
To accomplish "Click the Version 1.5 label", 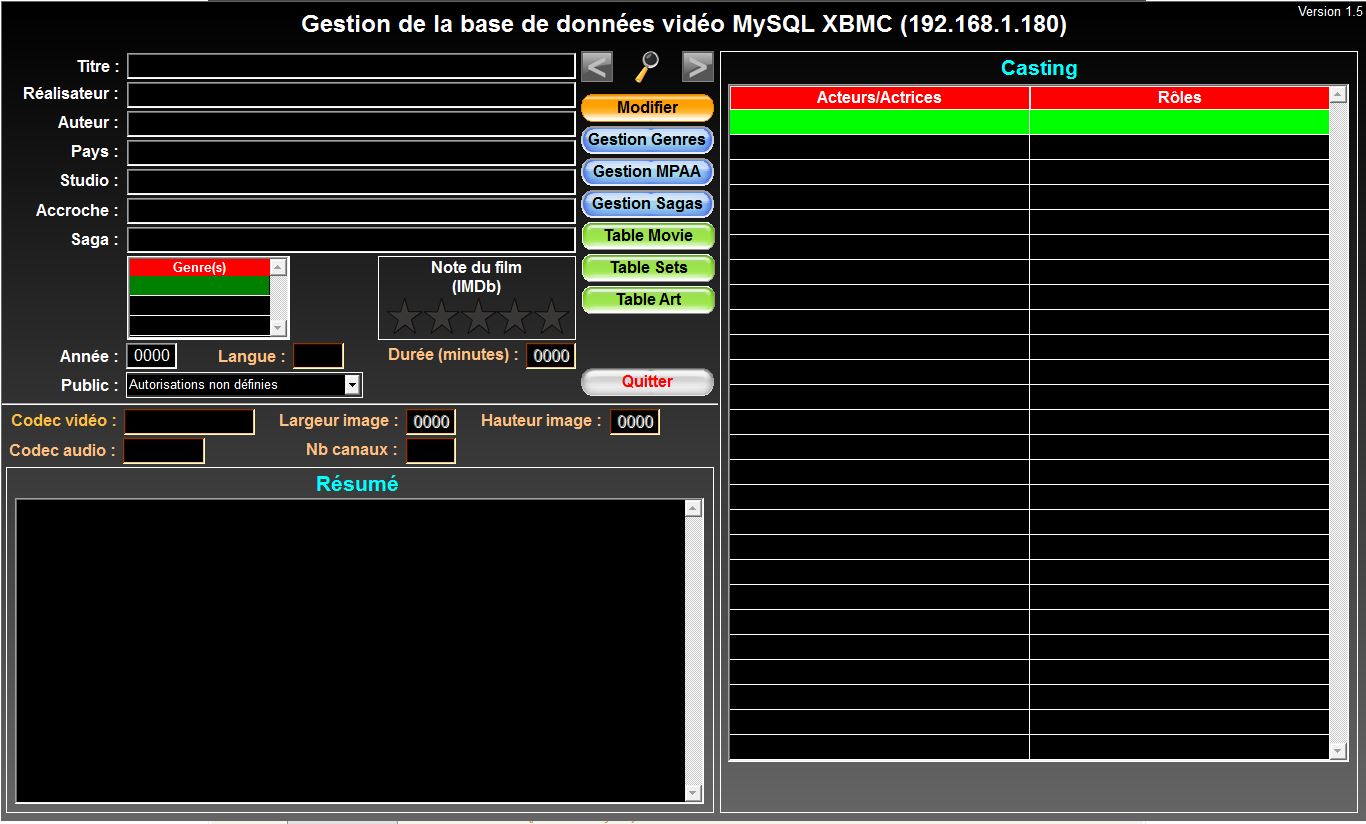I will click(x=1330, y=11).
